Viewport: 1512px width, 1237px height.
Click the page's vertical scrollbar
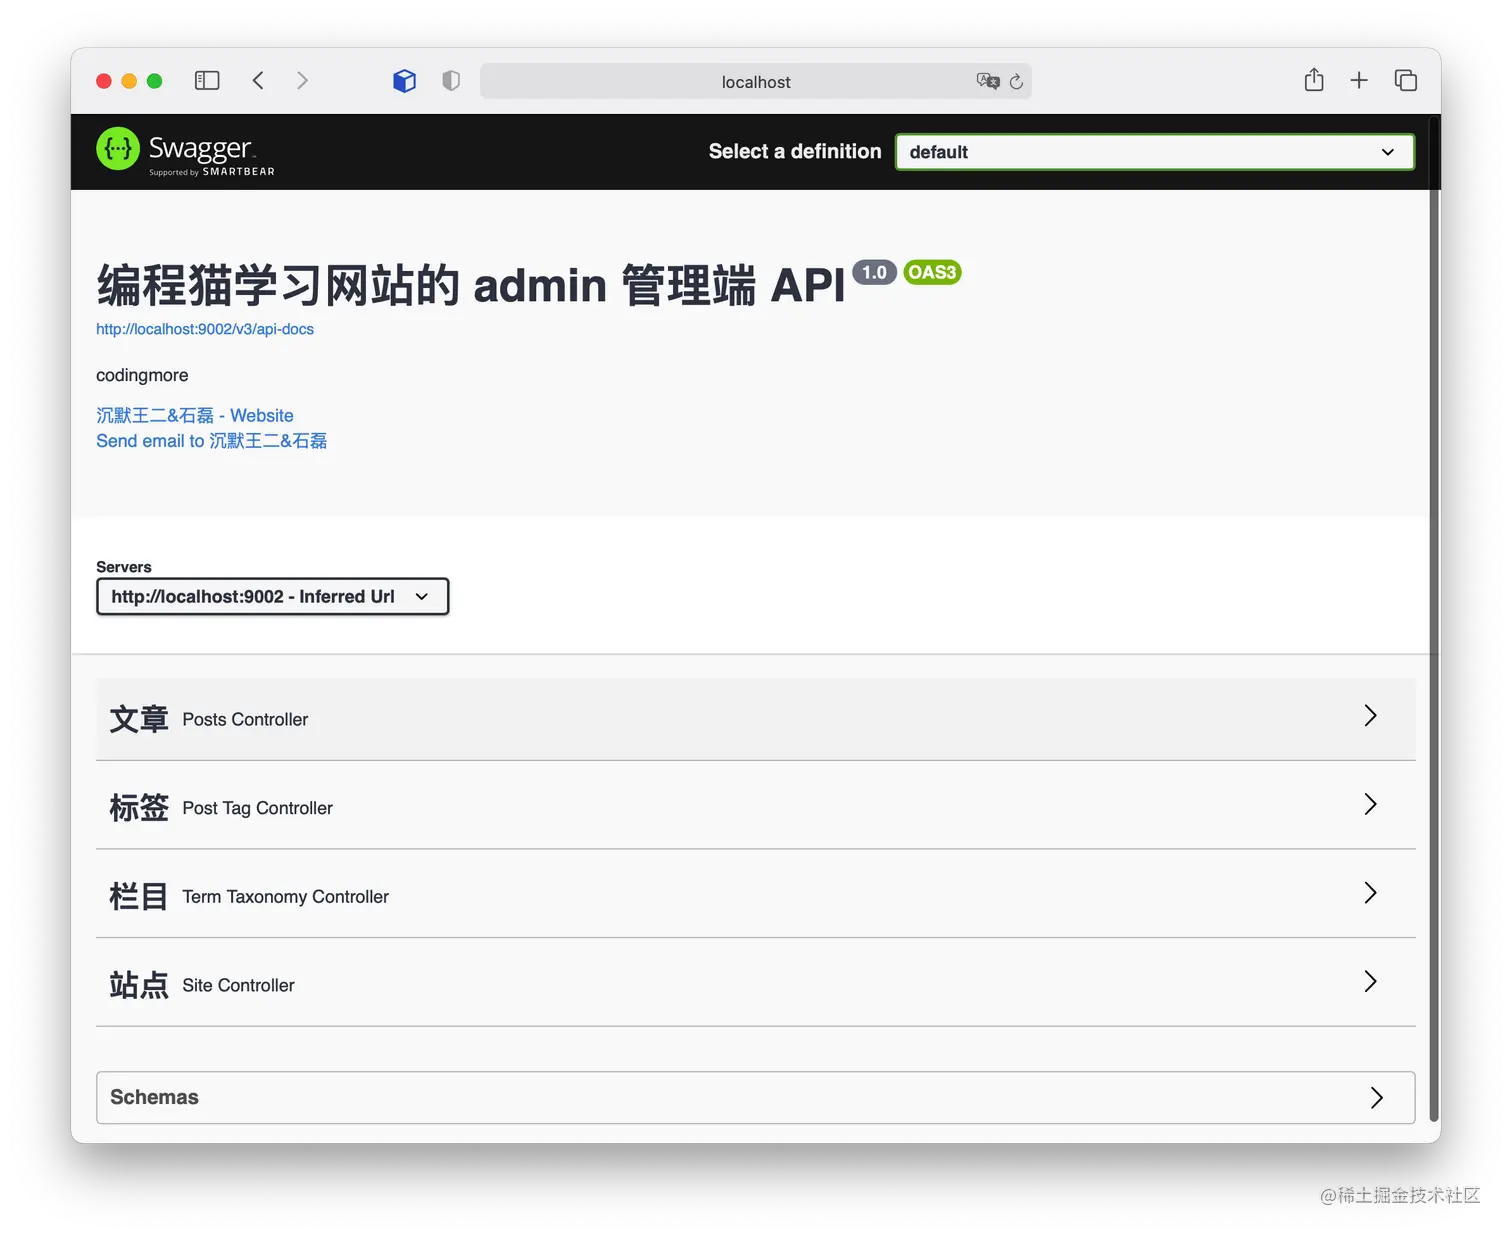[1434, 620]
